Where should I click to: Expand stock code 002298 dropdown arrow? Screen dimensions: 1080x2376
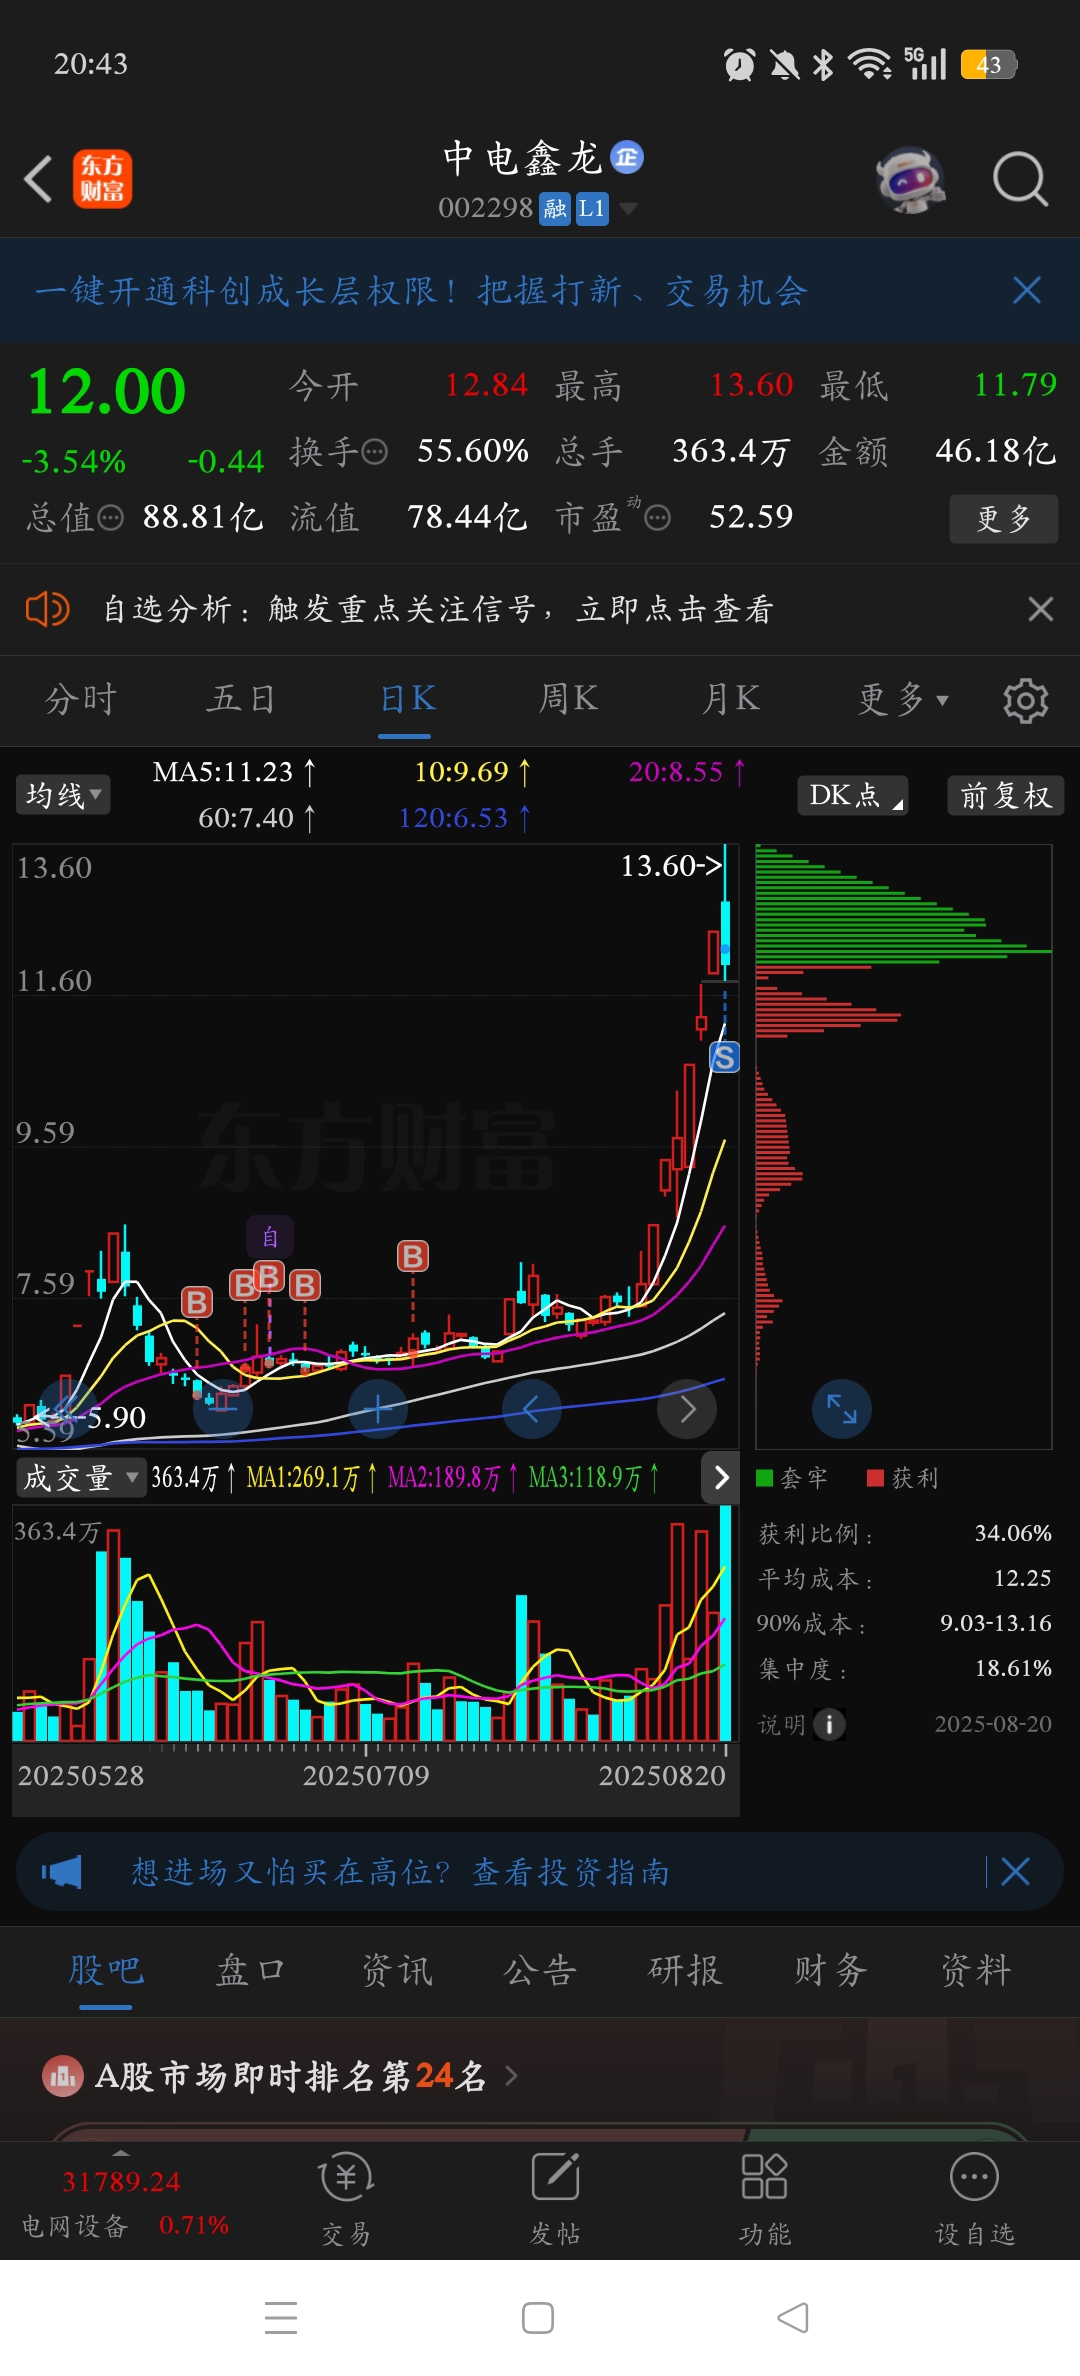point(628,208)
